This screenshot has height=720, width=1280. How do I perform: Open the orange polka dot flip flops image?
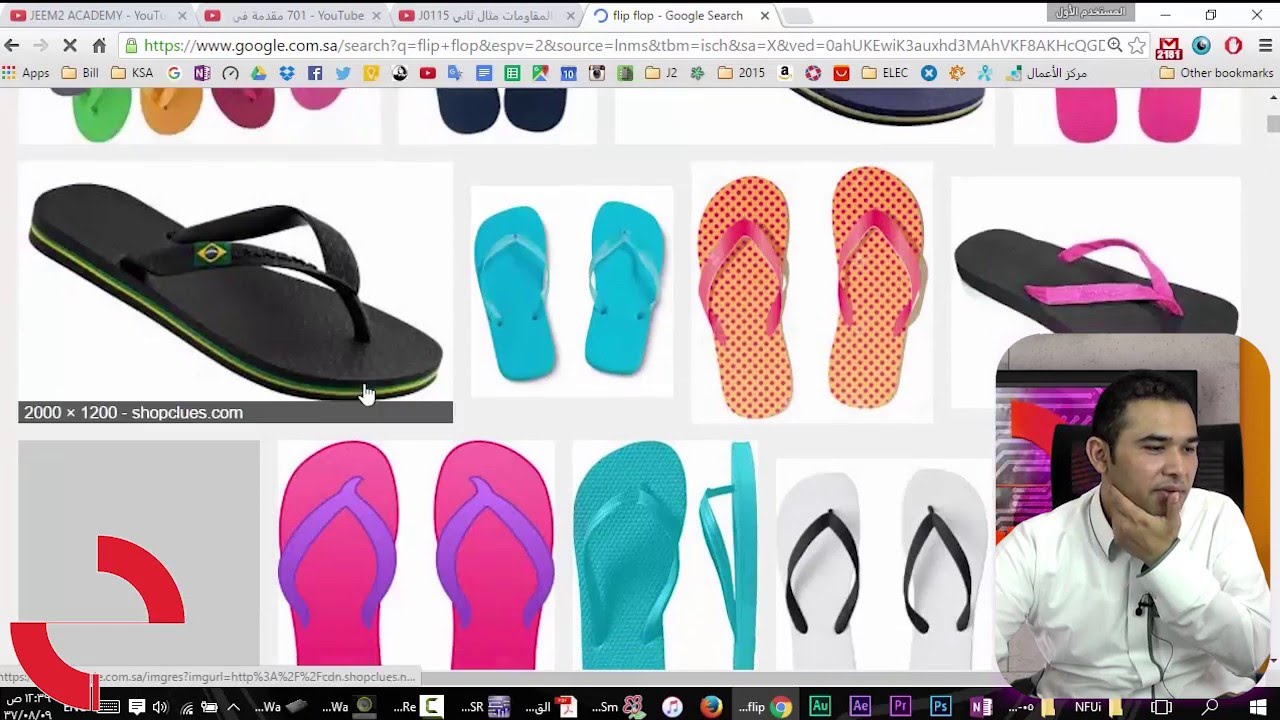812,291
